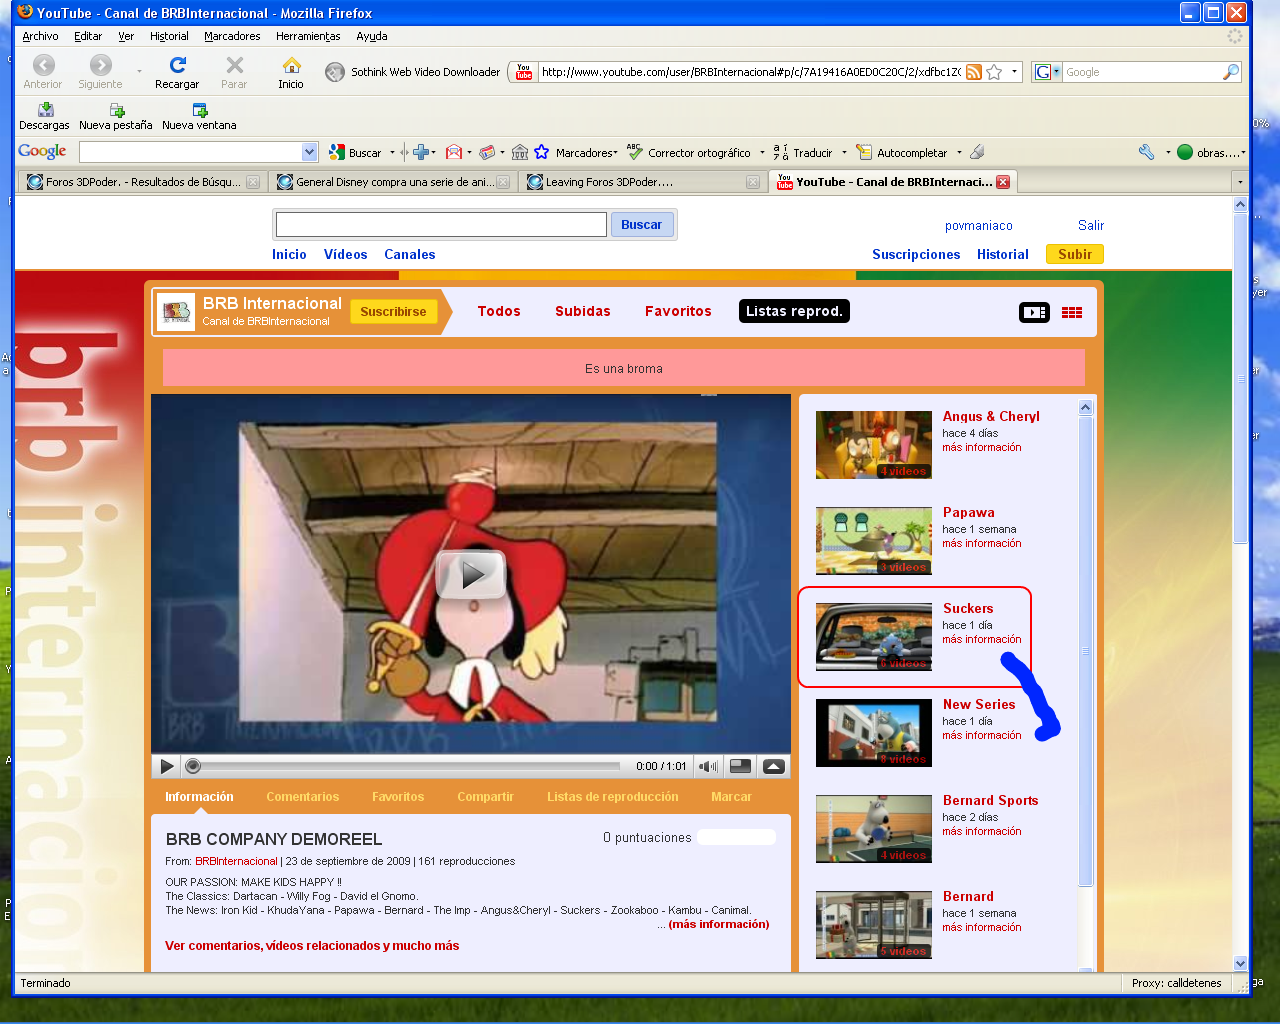Click the small play button in player controls
Screen dimensions: 1280x1024
click(166, 766)
